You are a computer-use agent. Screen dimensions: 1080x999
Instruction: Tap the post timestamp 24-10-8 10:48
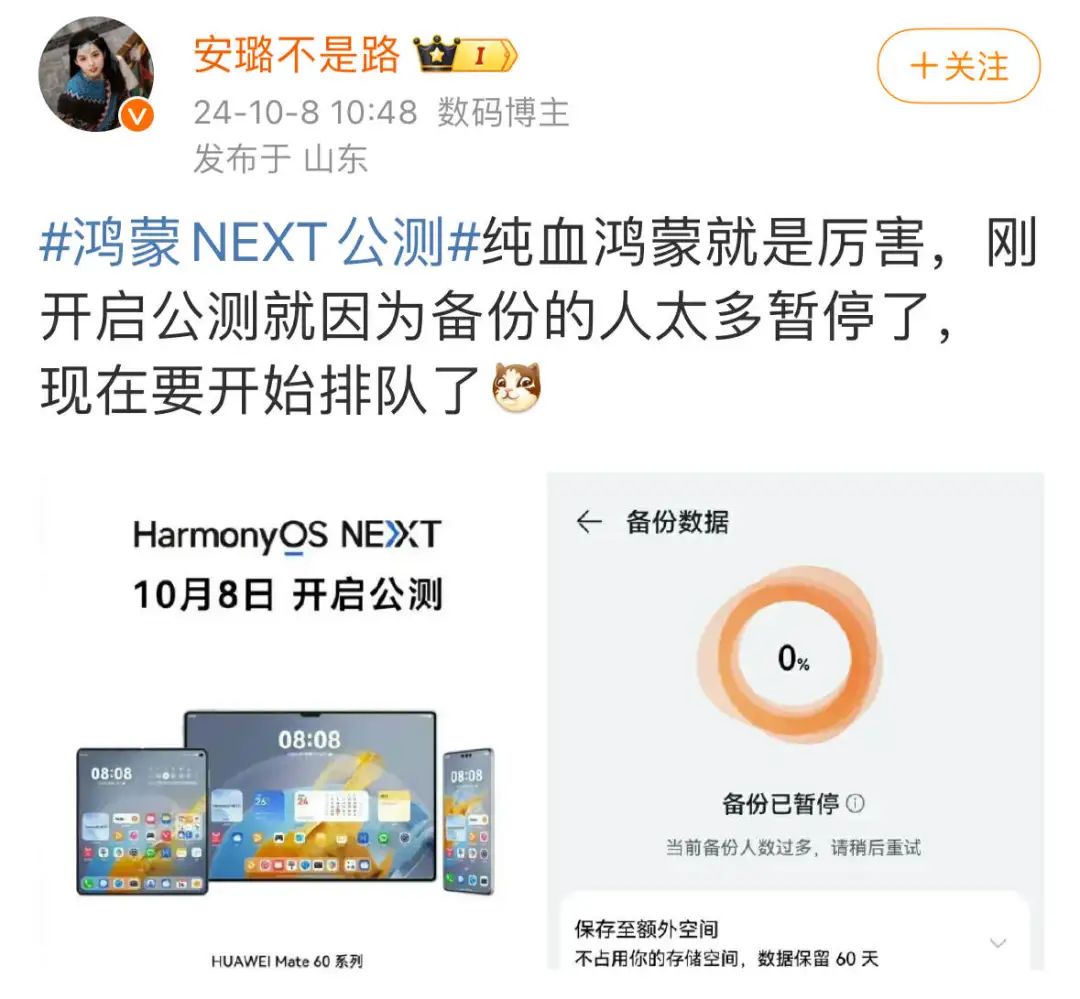(305, 112)
